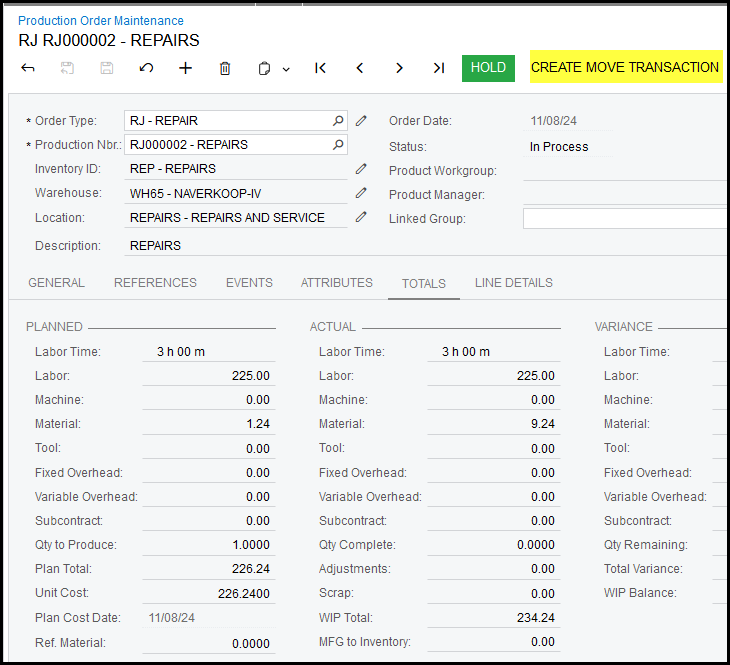Image resolution: width=730 pixels, height=665 pixels.
Task: Edit Location with pencil icon
Action: (361, 217)
